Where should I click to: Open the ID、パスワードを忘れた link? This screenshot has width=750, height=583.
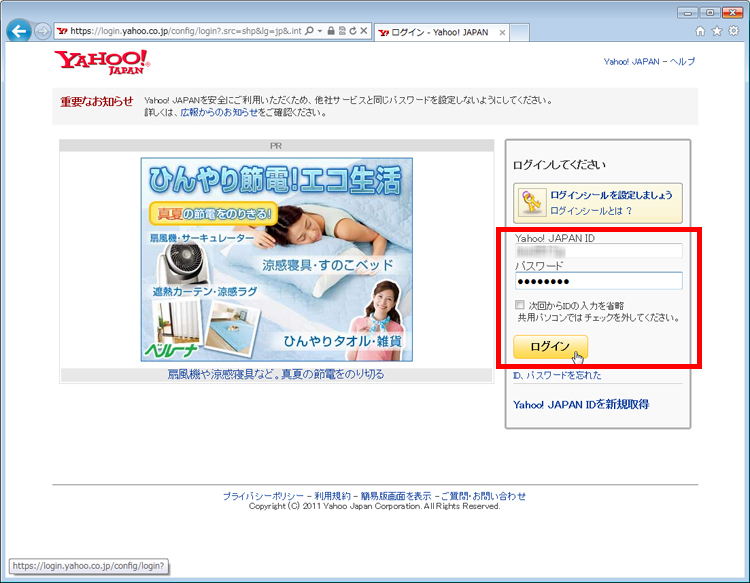(x=557, y=375)
